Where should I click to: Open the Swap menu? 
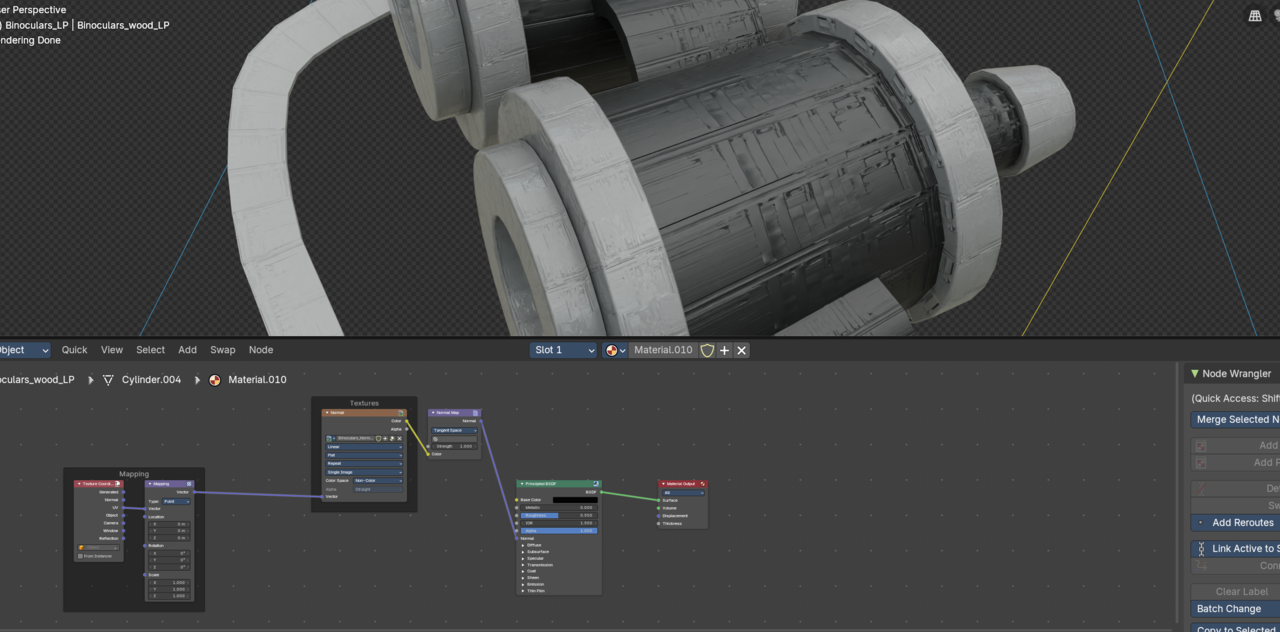223,350
